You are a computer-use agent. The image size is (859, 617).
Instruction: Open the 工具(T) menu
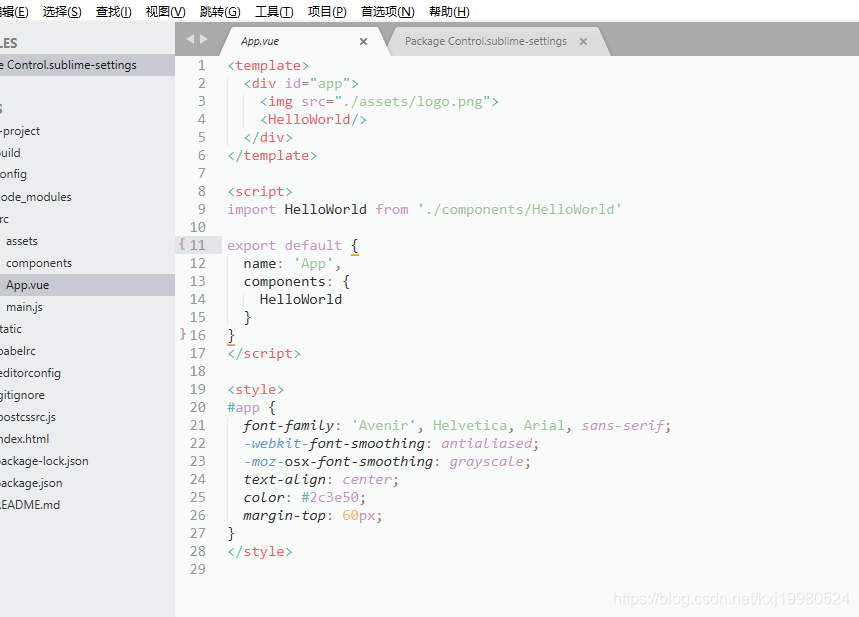tap(274, 12)
